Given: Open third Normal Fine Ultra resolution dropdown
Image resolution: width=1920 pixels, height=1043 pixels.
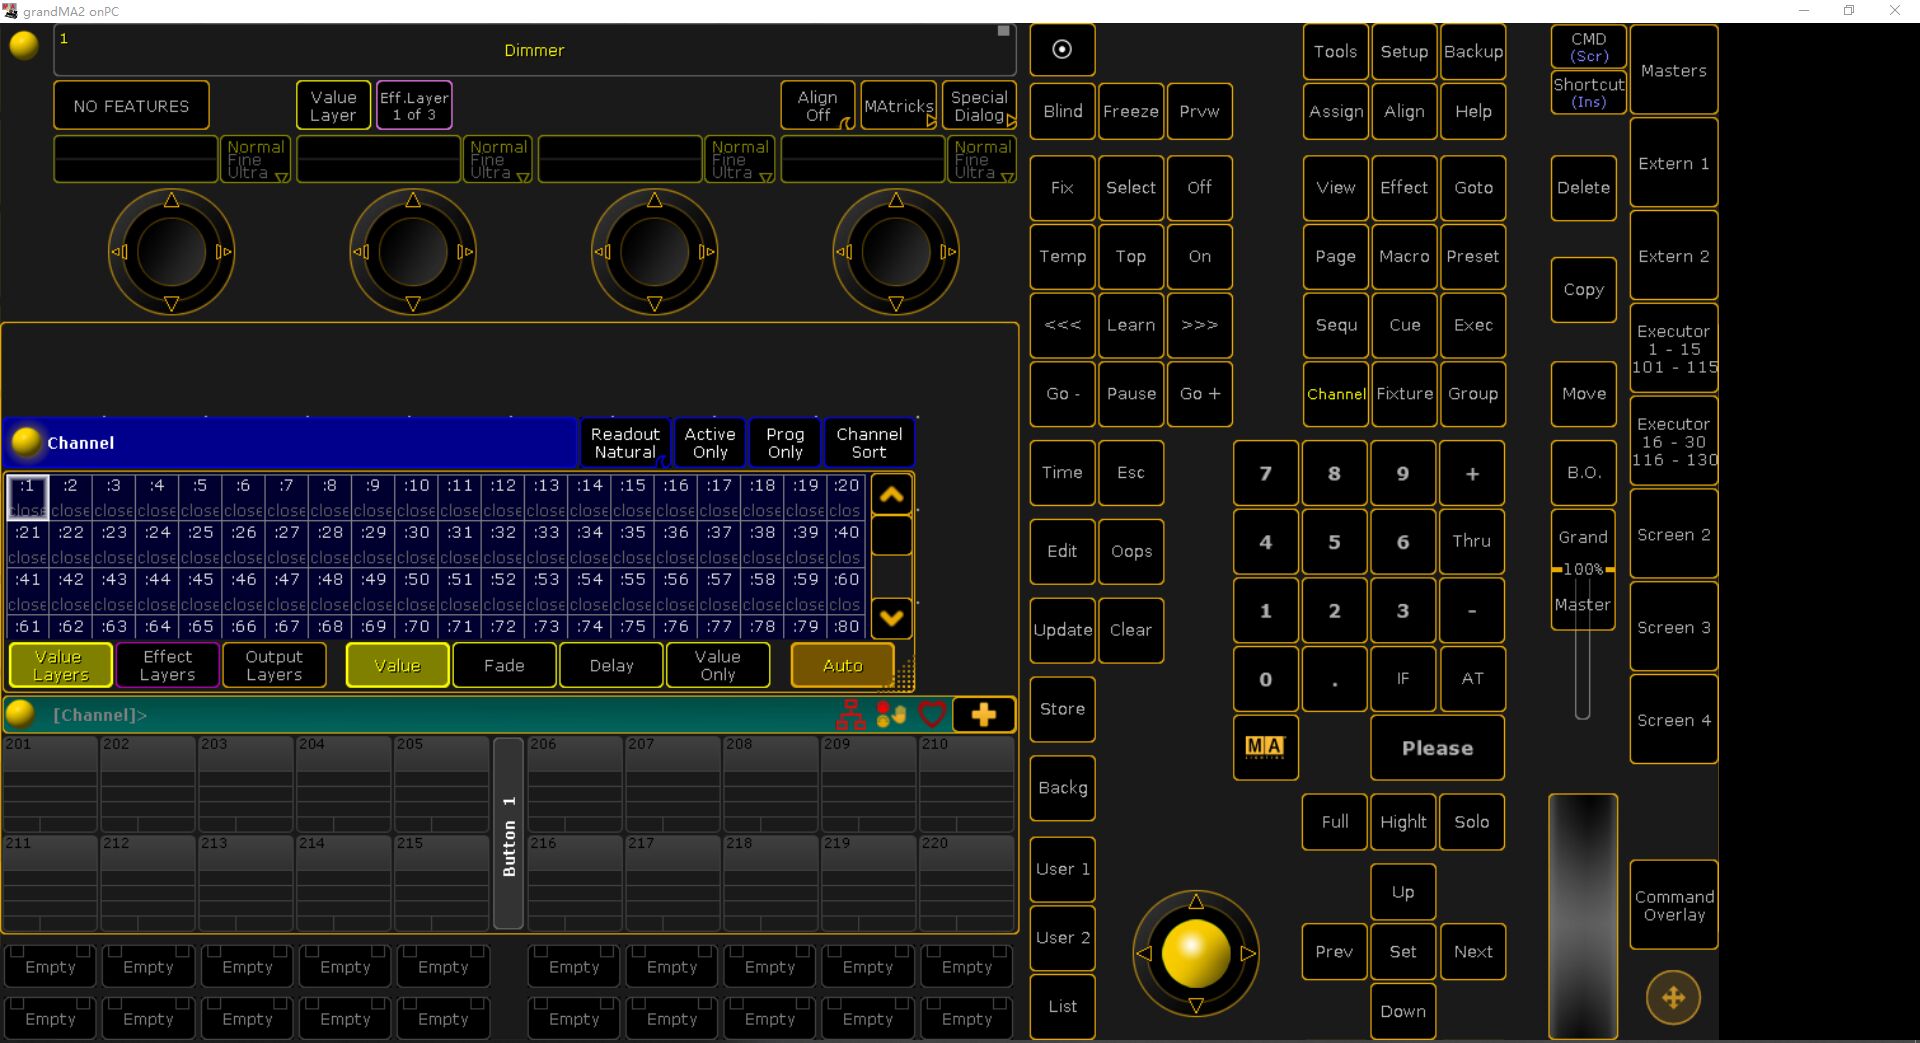Looking at the screenshot, I should click(x=740, y=159).
